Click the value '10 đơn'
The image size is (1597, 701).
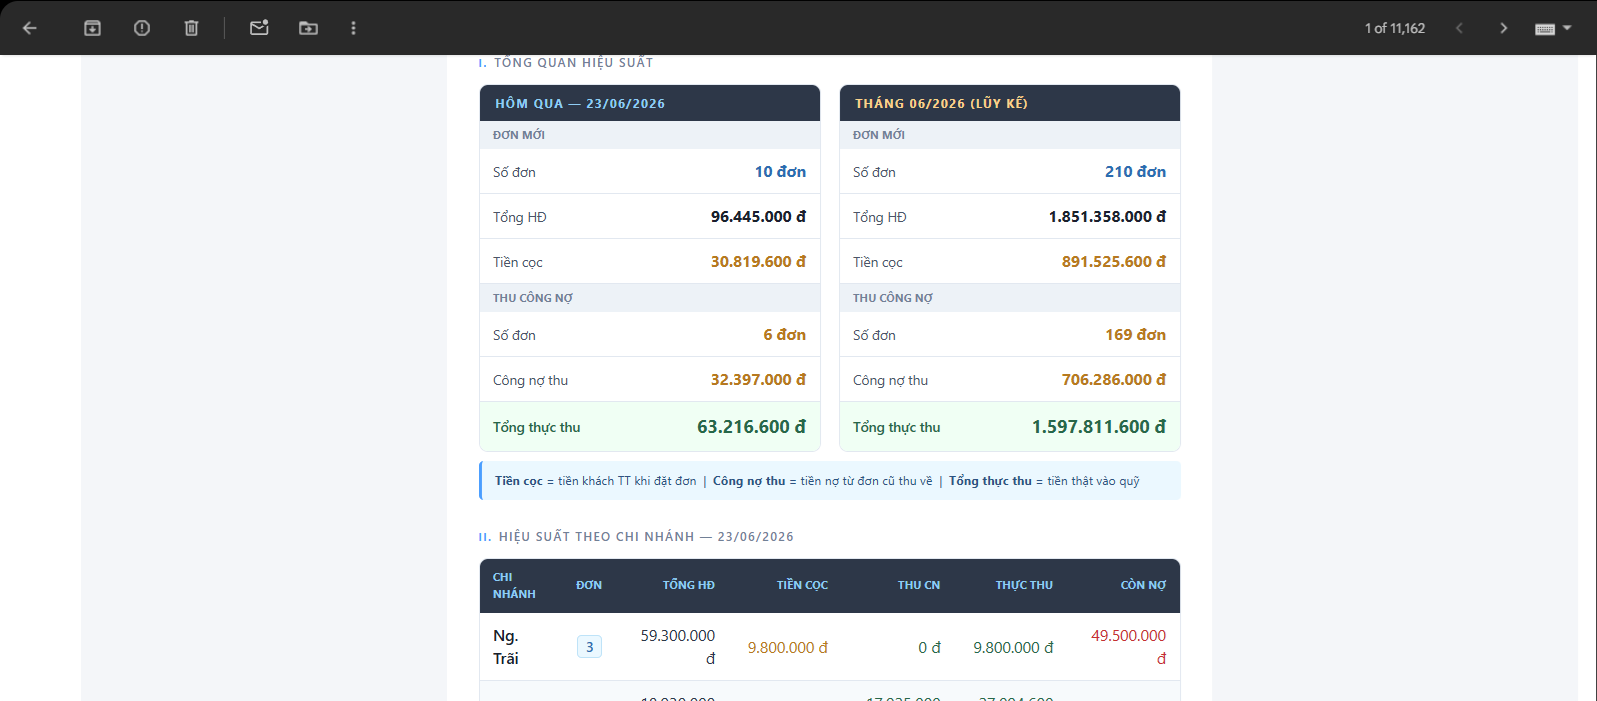coord(780,172)
